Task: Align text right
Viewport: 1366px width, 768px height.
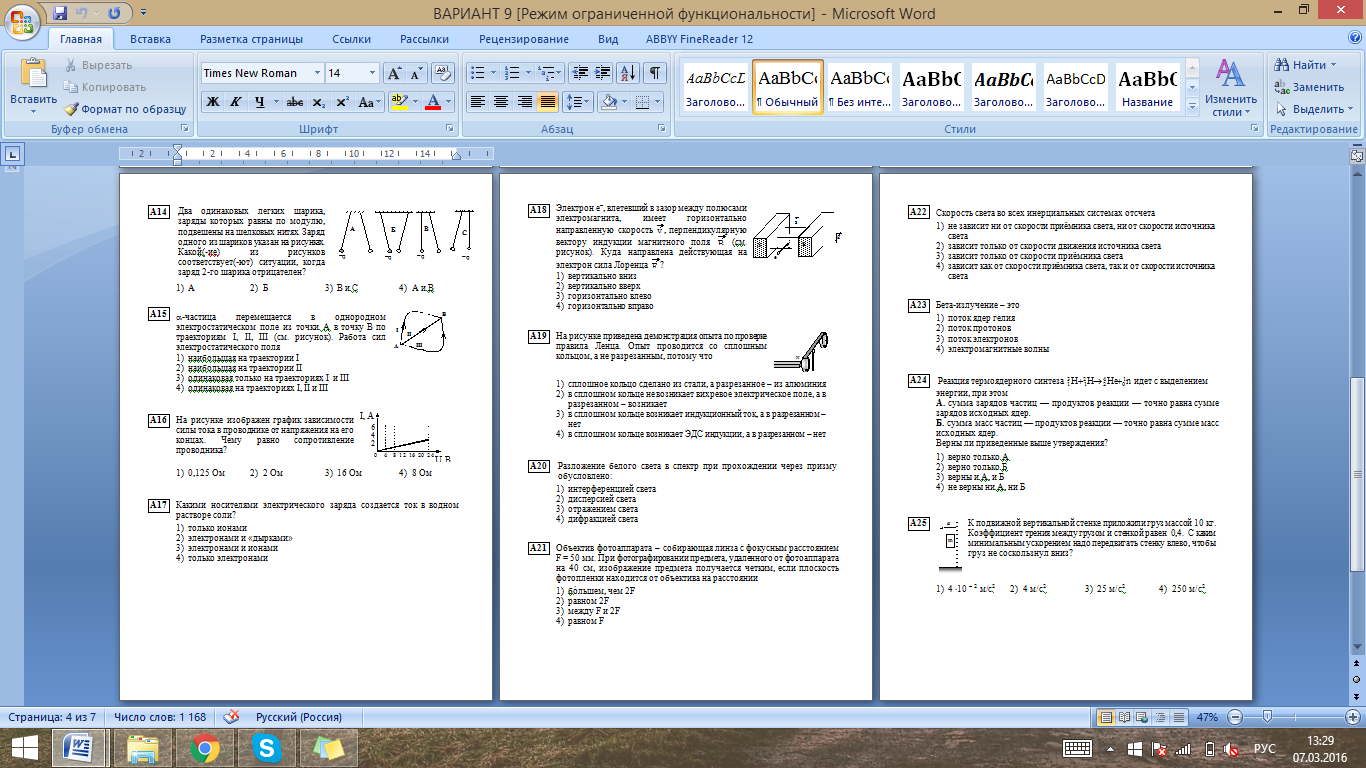Action: tap(524, 102)
